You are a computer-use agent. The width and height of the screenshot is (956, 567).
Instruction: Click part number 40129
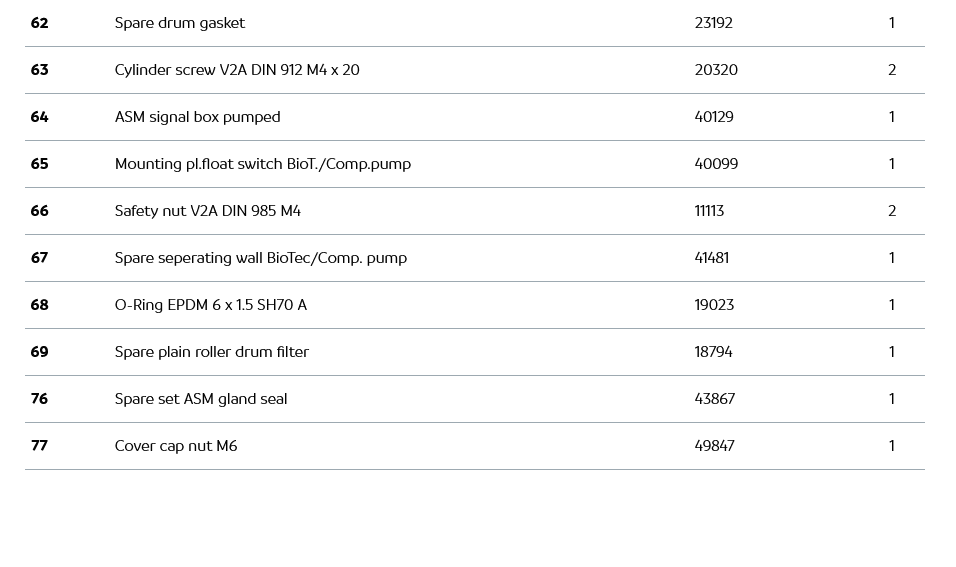[x=714, y=117]
